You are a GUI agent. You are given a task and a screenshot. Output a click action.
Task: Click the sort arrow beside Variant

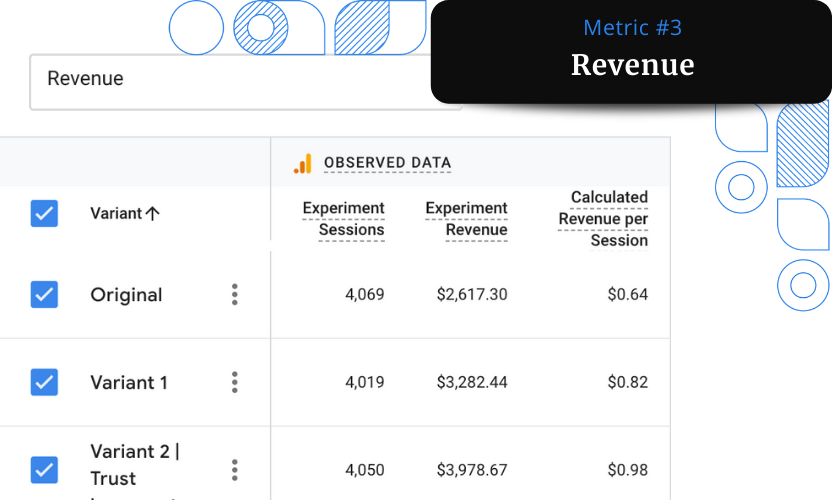(x=153, y=214)
